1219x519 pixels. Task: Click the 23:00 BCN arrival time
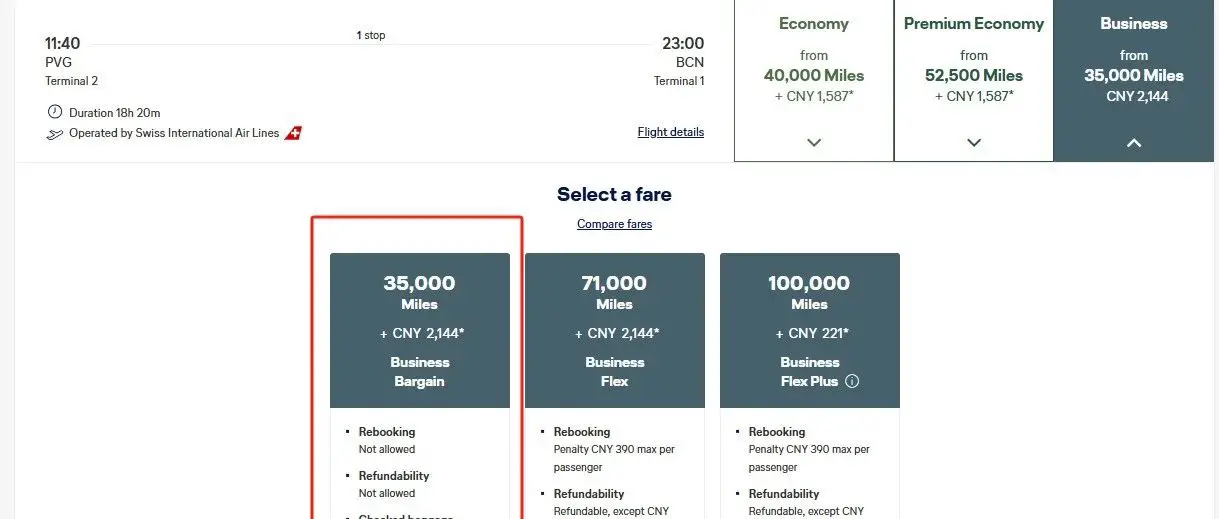(682, 44)
